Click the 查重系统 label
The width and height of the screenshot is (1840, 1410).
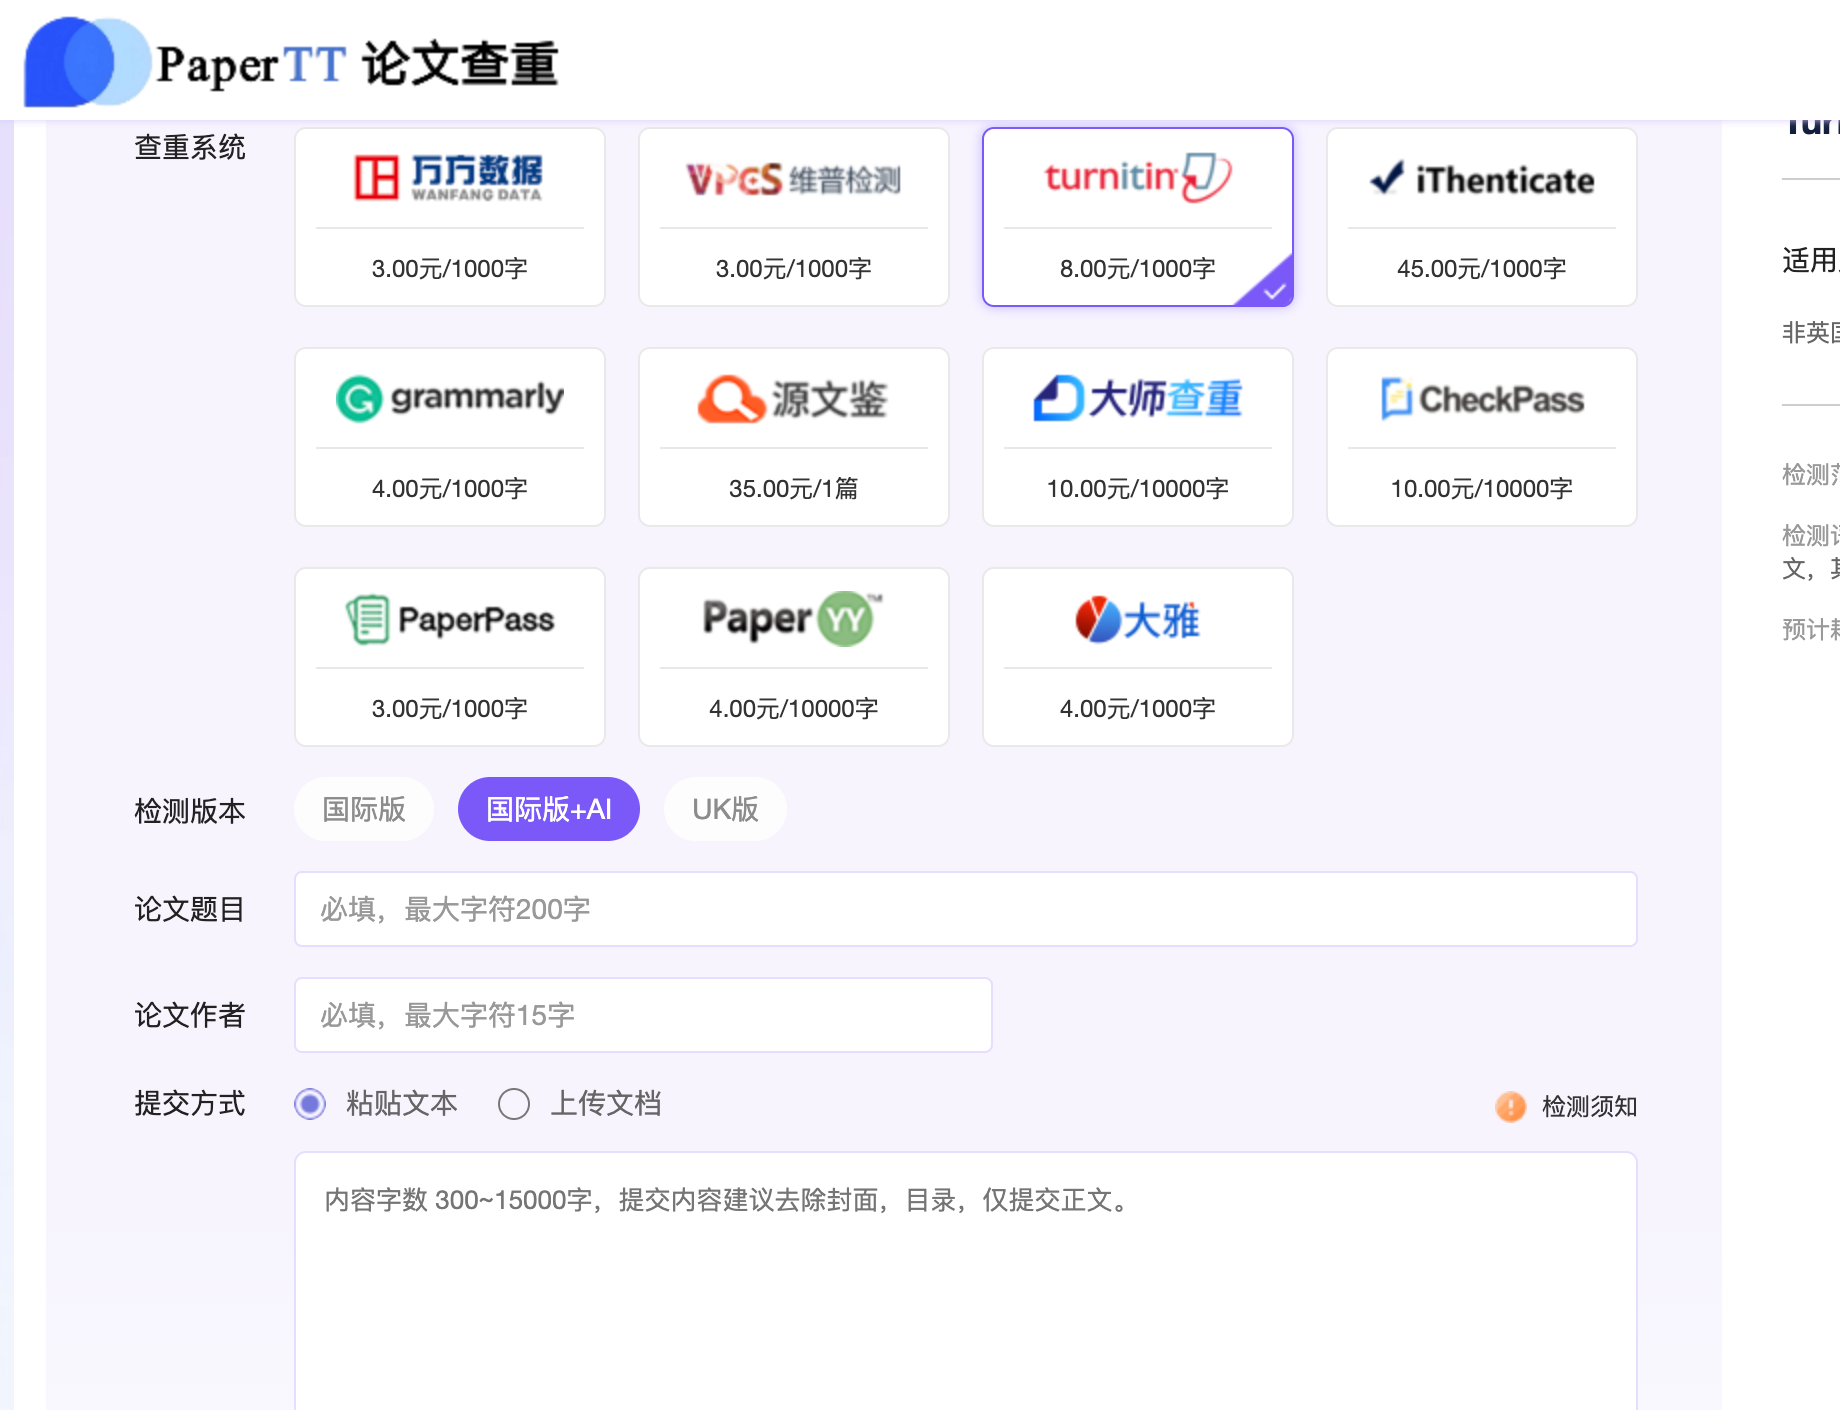(190, 148)
